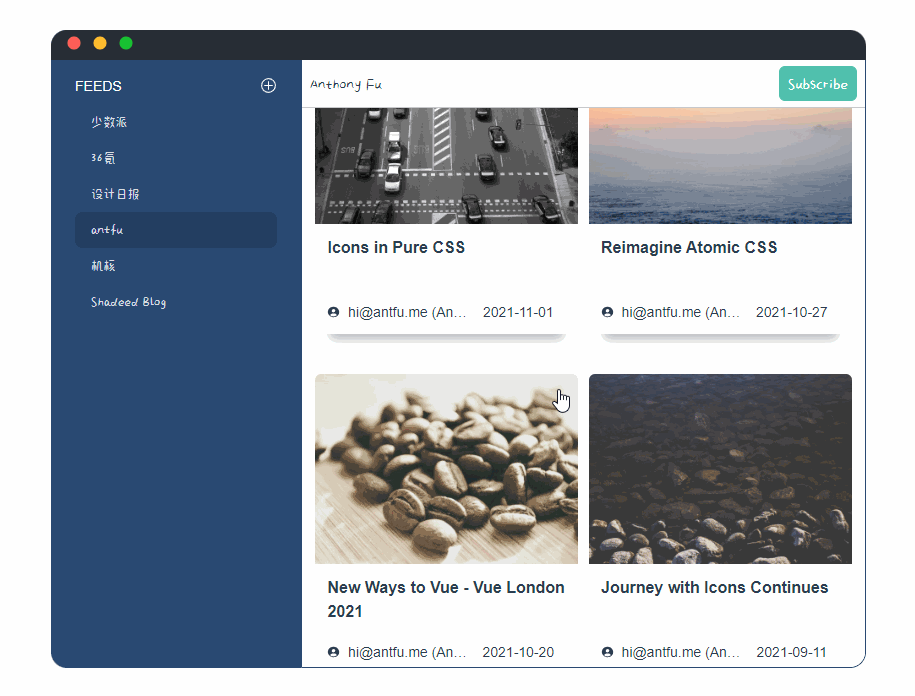The image size is (915, 696).
Task: Open the coffee beans thumbnail
Action: 446,469
